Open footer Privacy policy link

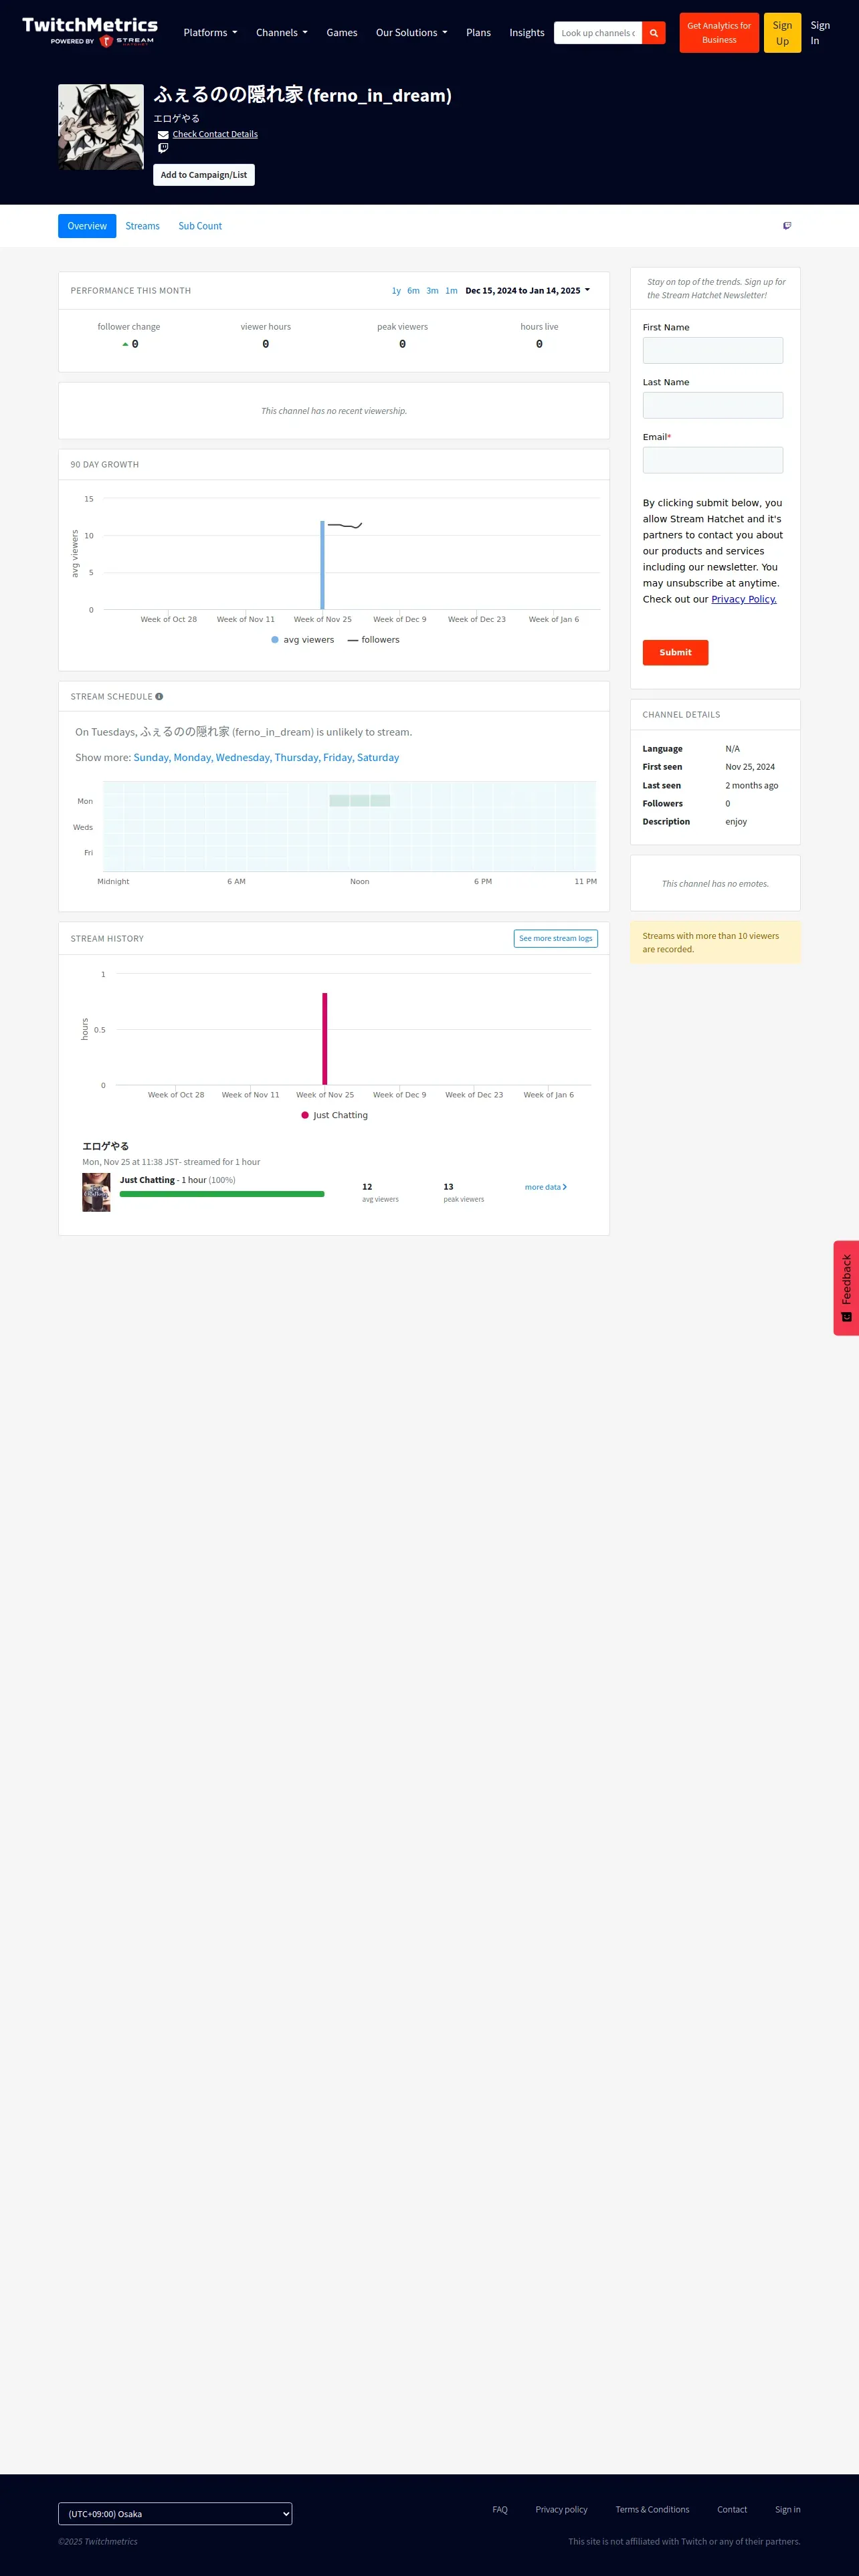561,2509
